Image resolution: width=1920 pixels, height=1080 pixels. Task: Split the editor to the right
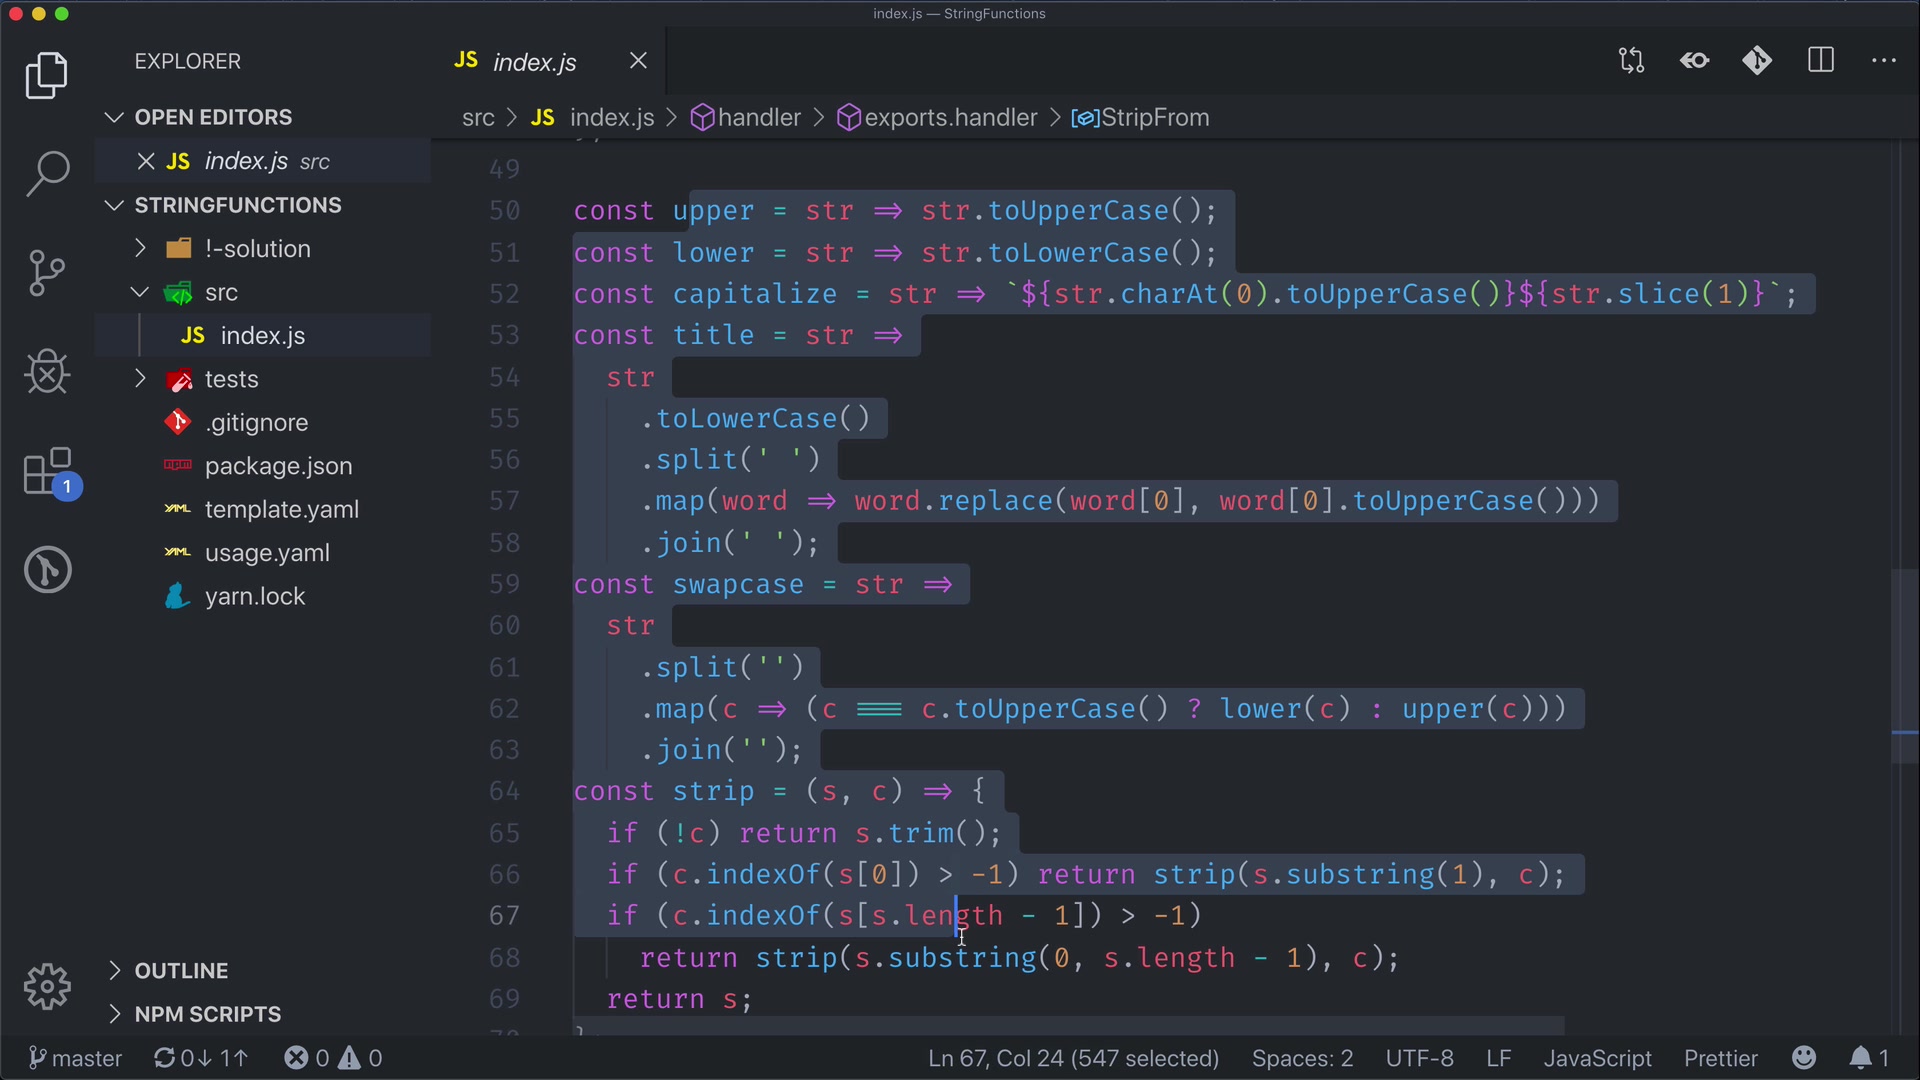point(1821,61)
